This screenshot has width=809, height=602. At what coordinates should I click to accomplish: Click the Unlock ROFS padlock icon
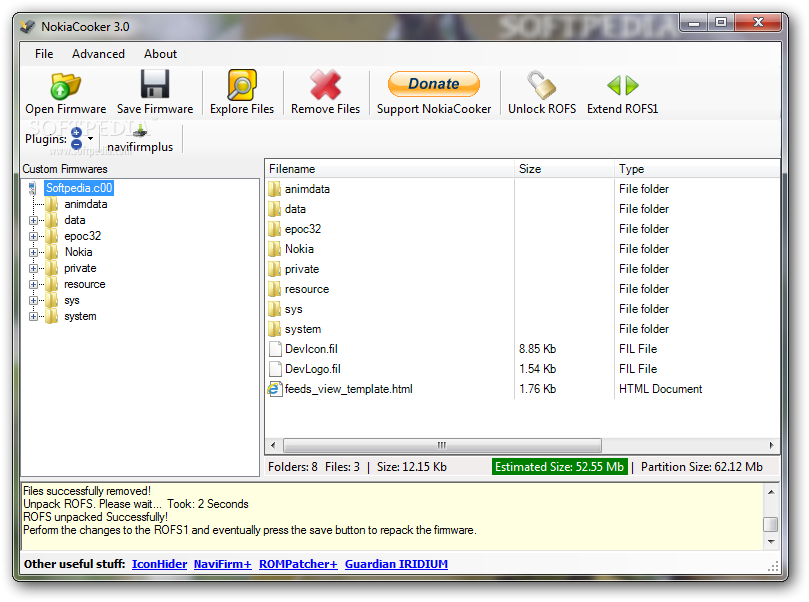(541, 85)
